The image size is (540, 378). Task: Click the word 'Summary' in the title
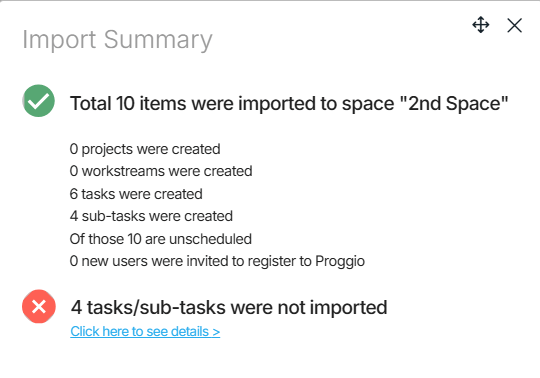pyautogui.click(x=158, y=40)
